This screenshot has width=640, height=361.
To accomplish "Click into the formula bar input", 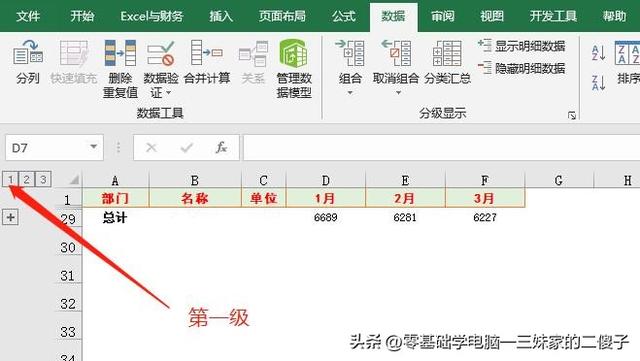I will tap(441, 147).
